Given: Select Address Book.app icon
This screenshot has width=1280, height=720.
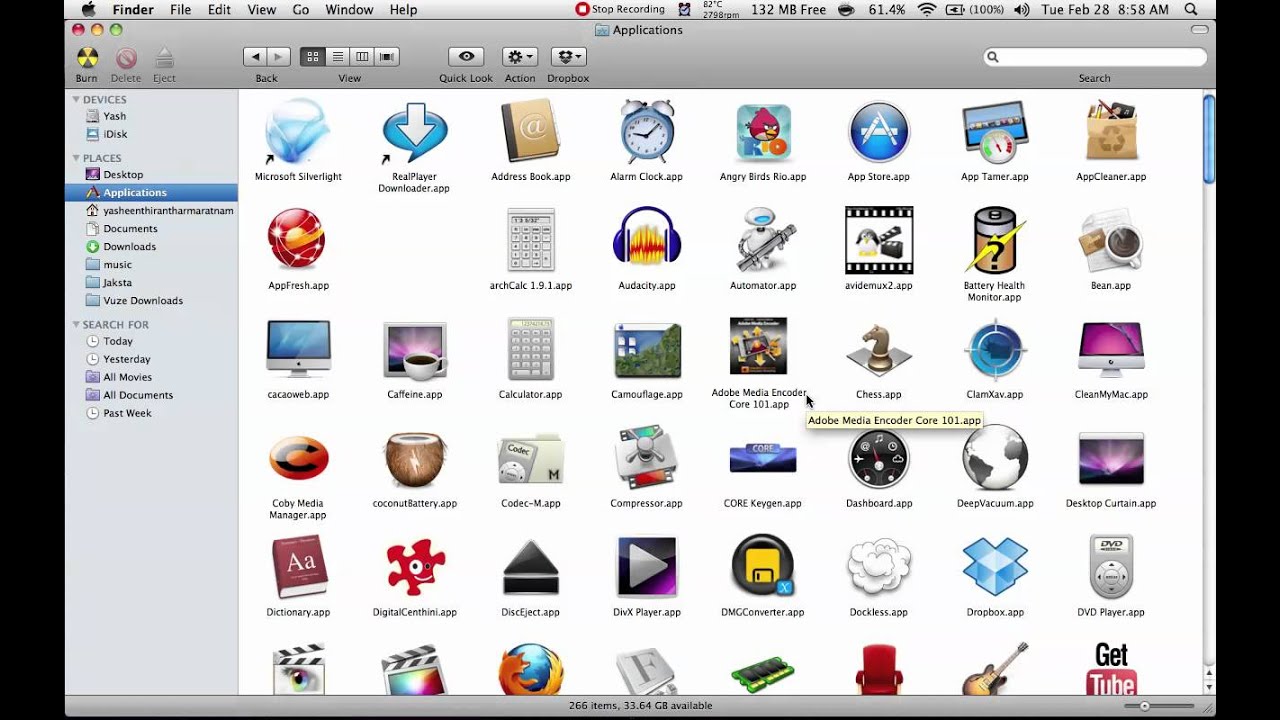Looking at the screenshot, I should click(530, 131).
